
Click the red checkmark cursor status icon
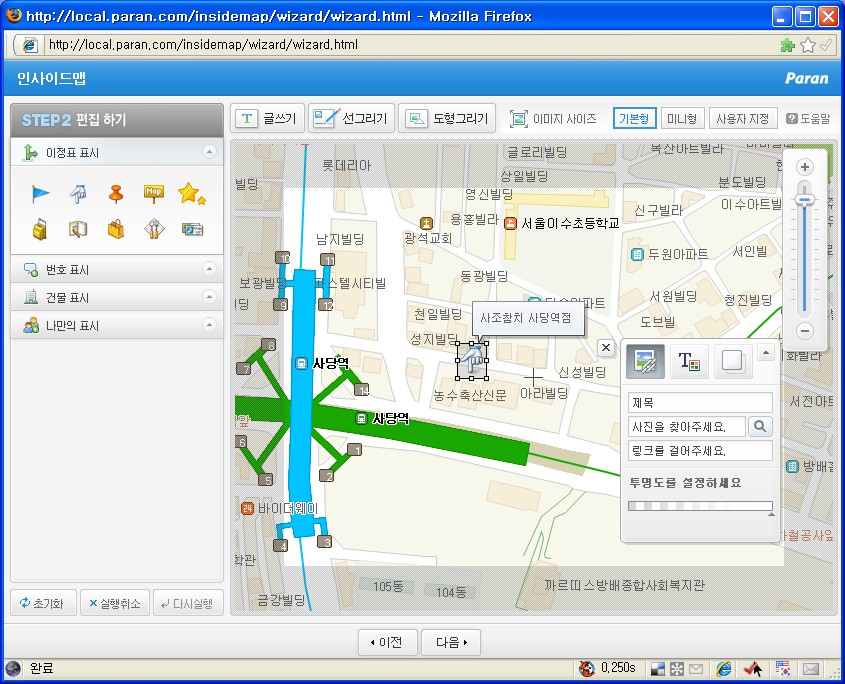(x=753, y=669)
